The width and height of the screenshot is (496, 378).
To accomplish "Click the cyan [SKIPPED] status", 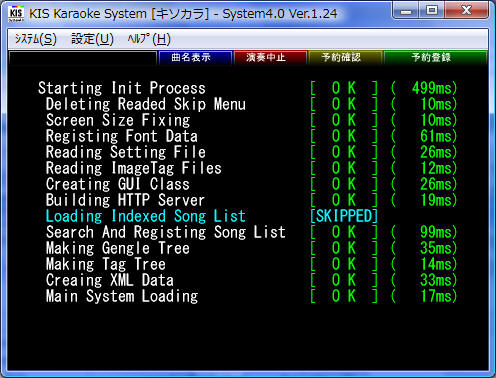I will point(344,216).
